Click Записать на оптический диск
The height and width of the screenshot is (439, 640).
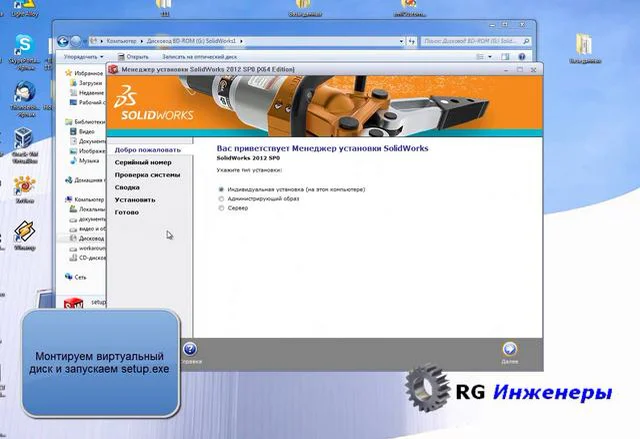(199, 57)
